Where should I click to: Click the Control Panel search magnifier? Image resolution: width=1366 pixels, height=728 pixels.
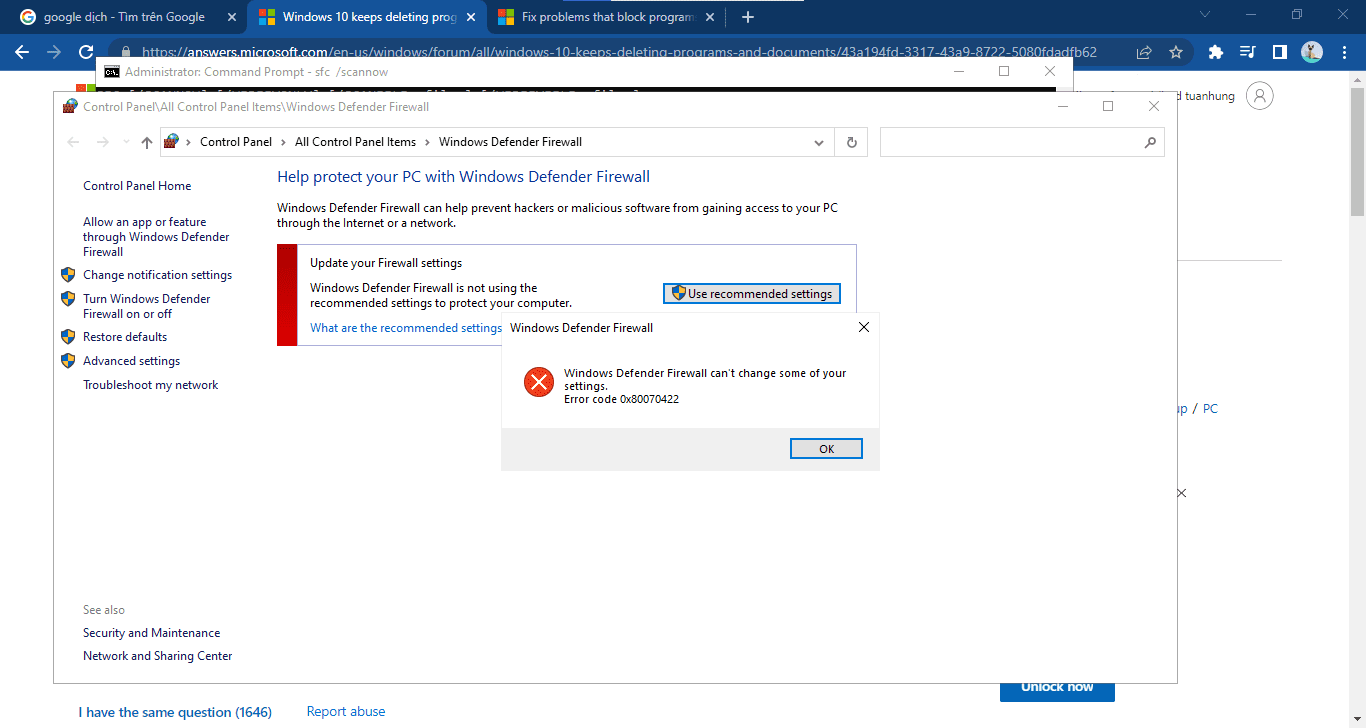click(1150, 142)
